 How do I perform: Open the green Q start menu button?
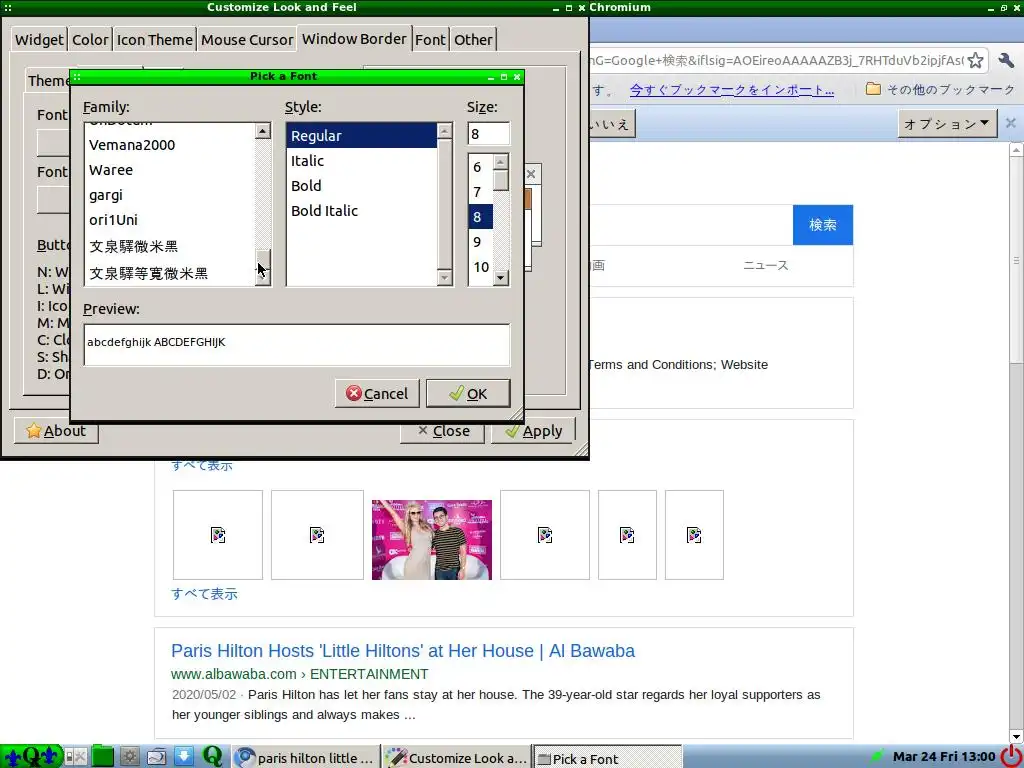pyautogui.click(x=31, y=756)
